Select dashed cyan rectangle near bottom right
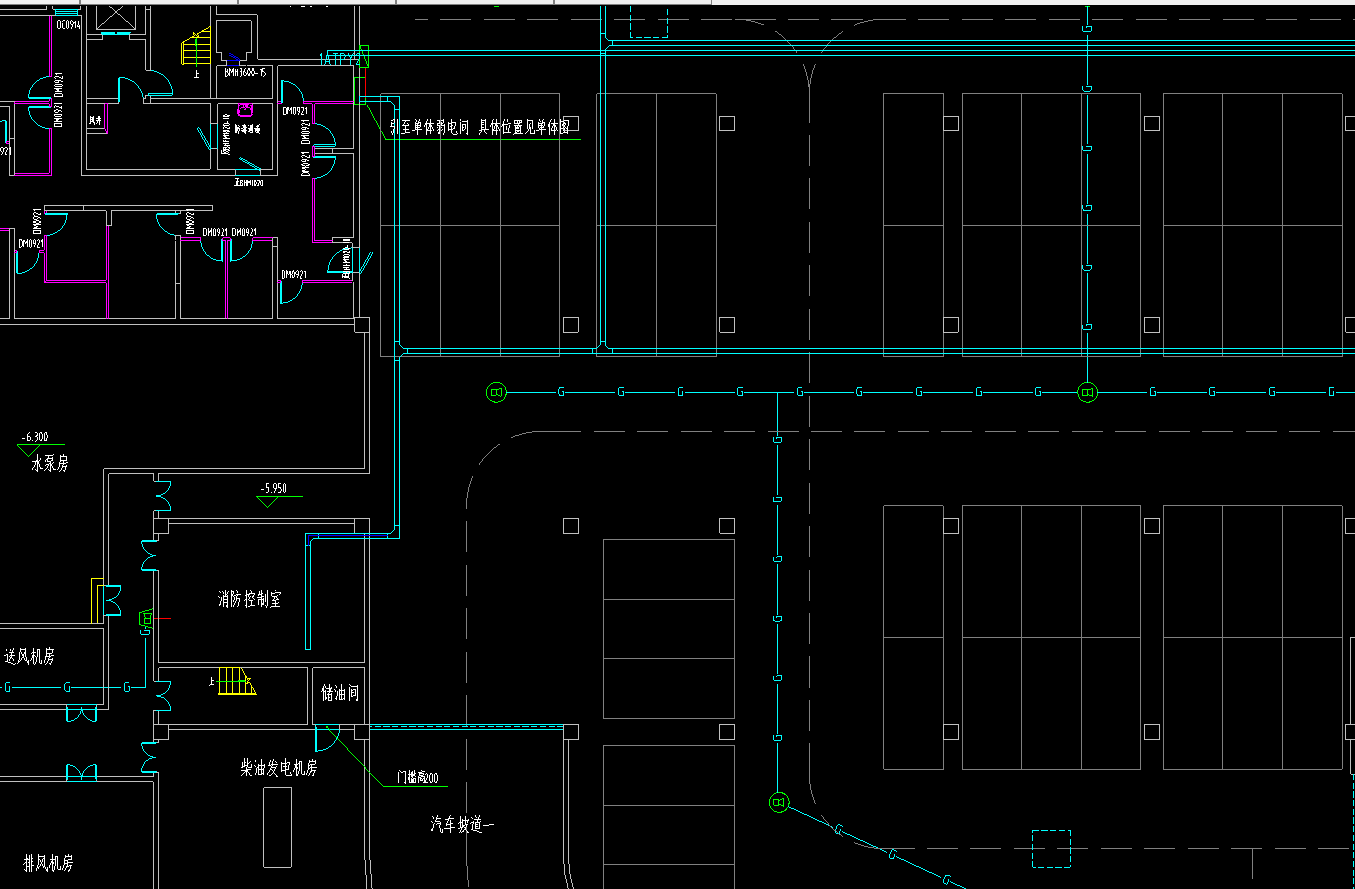This screenshot has width=1355, height=889. pos(1052,848)
